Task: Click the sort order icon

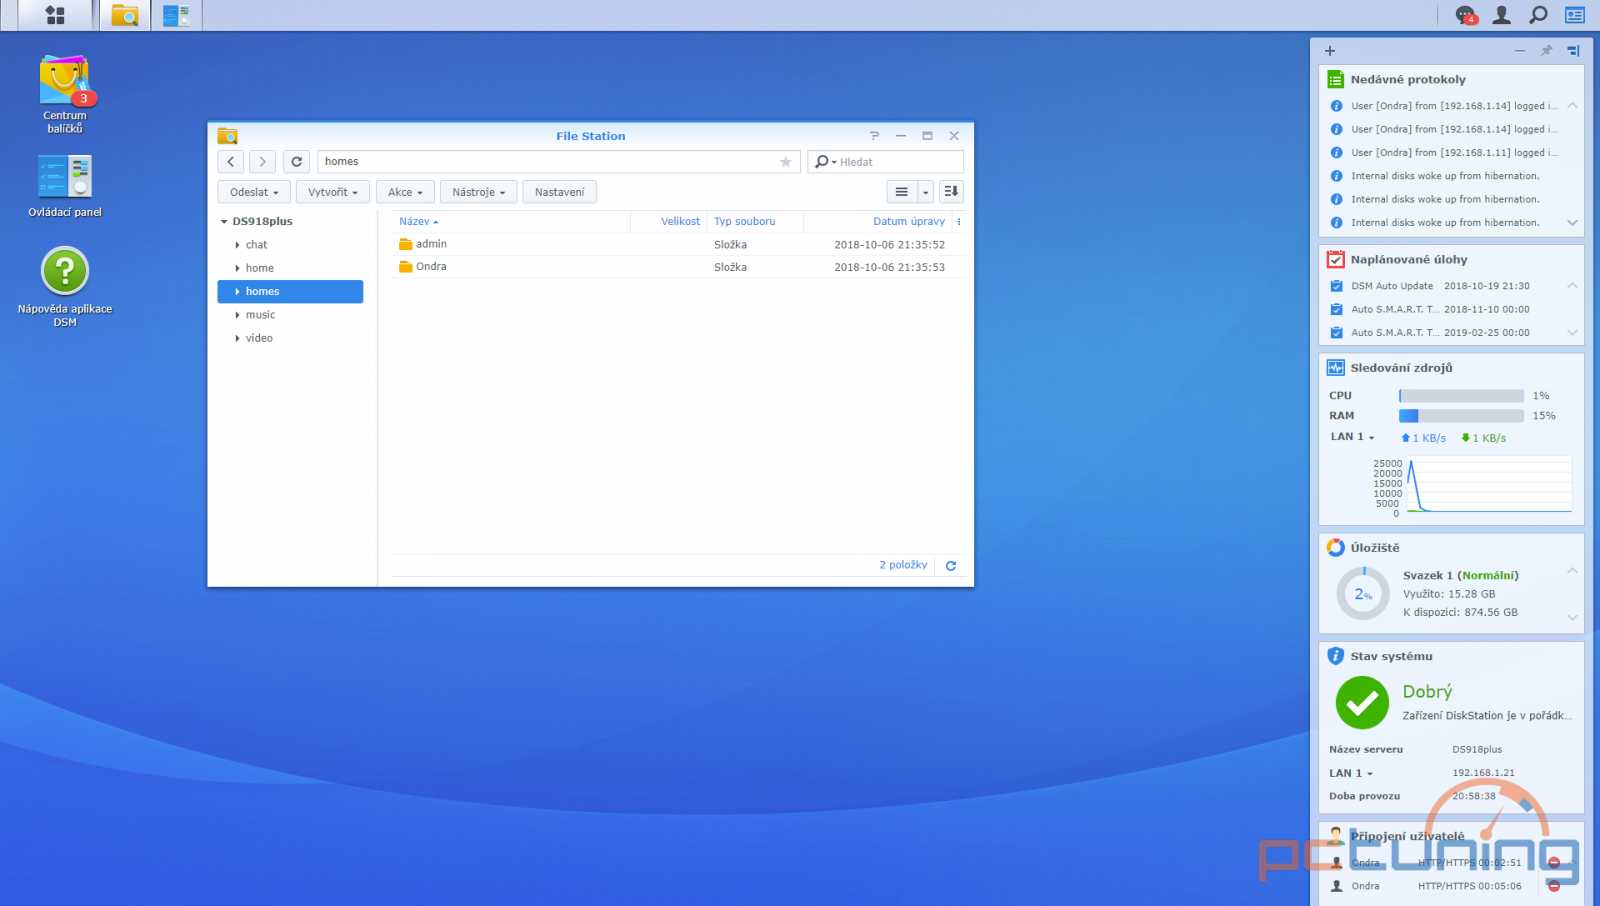Action: point(951,192)
